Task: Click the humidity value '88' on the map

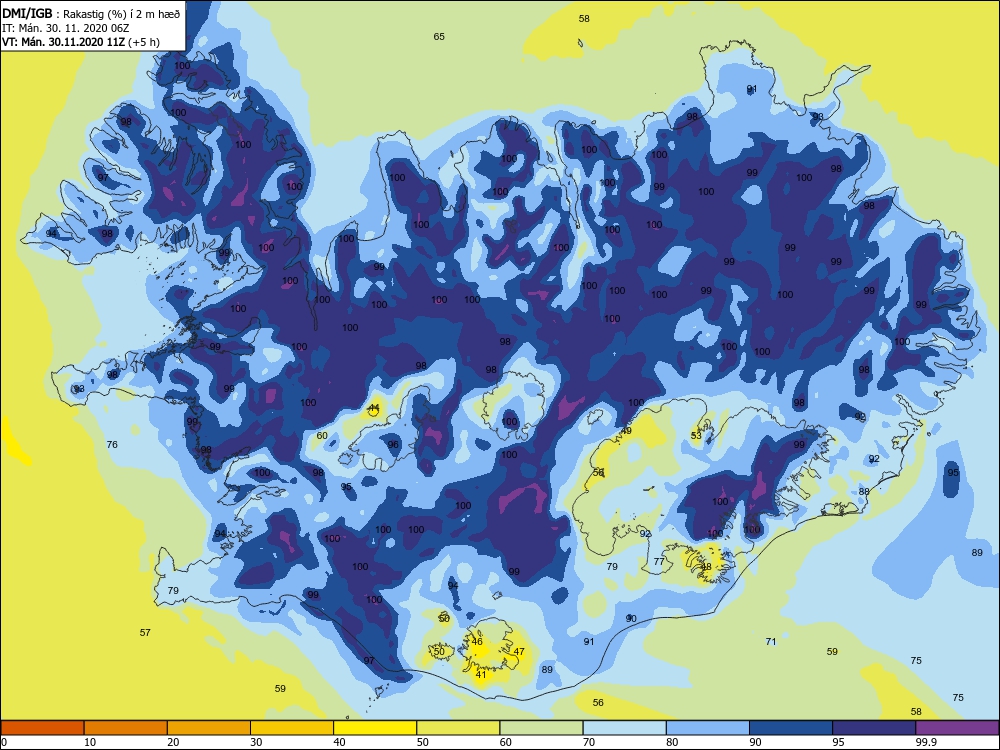Action: tap(864, 492)
